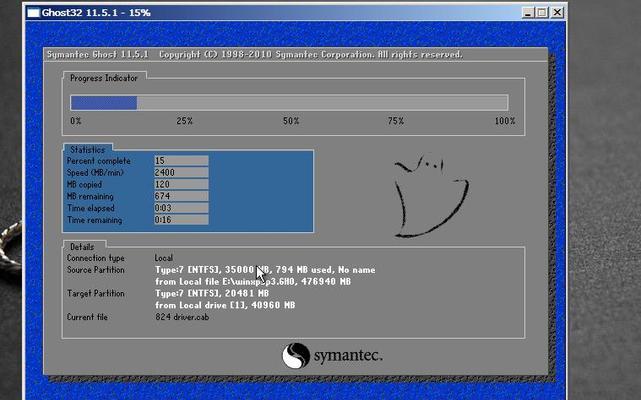The image size is (641, 400).
Task: Click the 'symantec.' wordmark text
Action: pyautogui.click(x=348, y=355)
